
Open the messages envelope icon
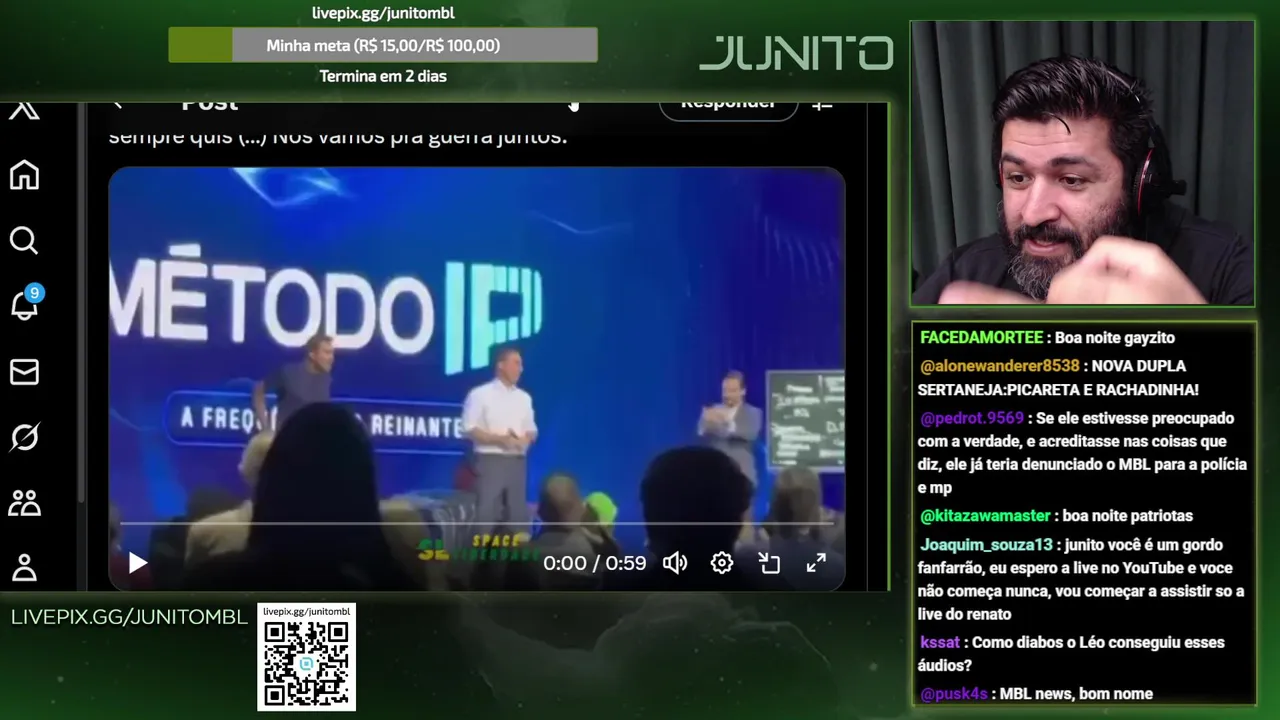coord(24,372)
